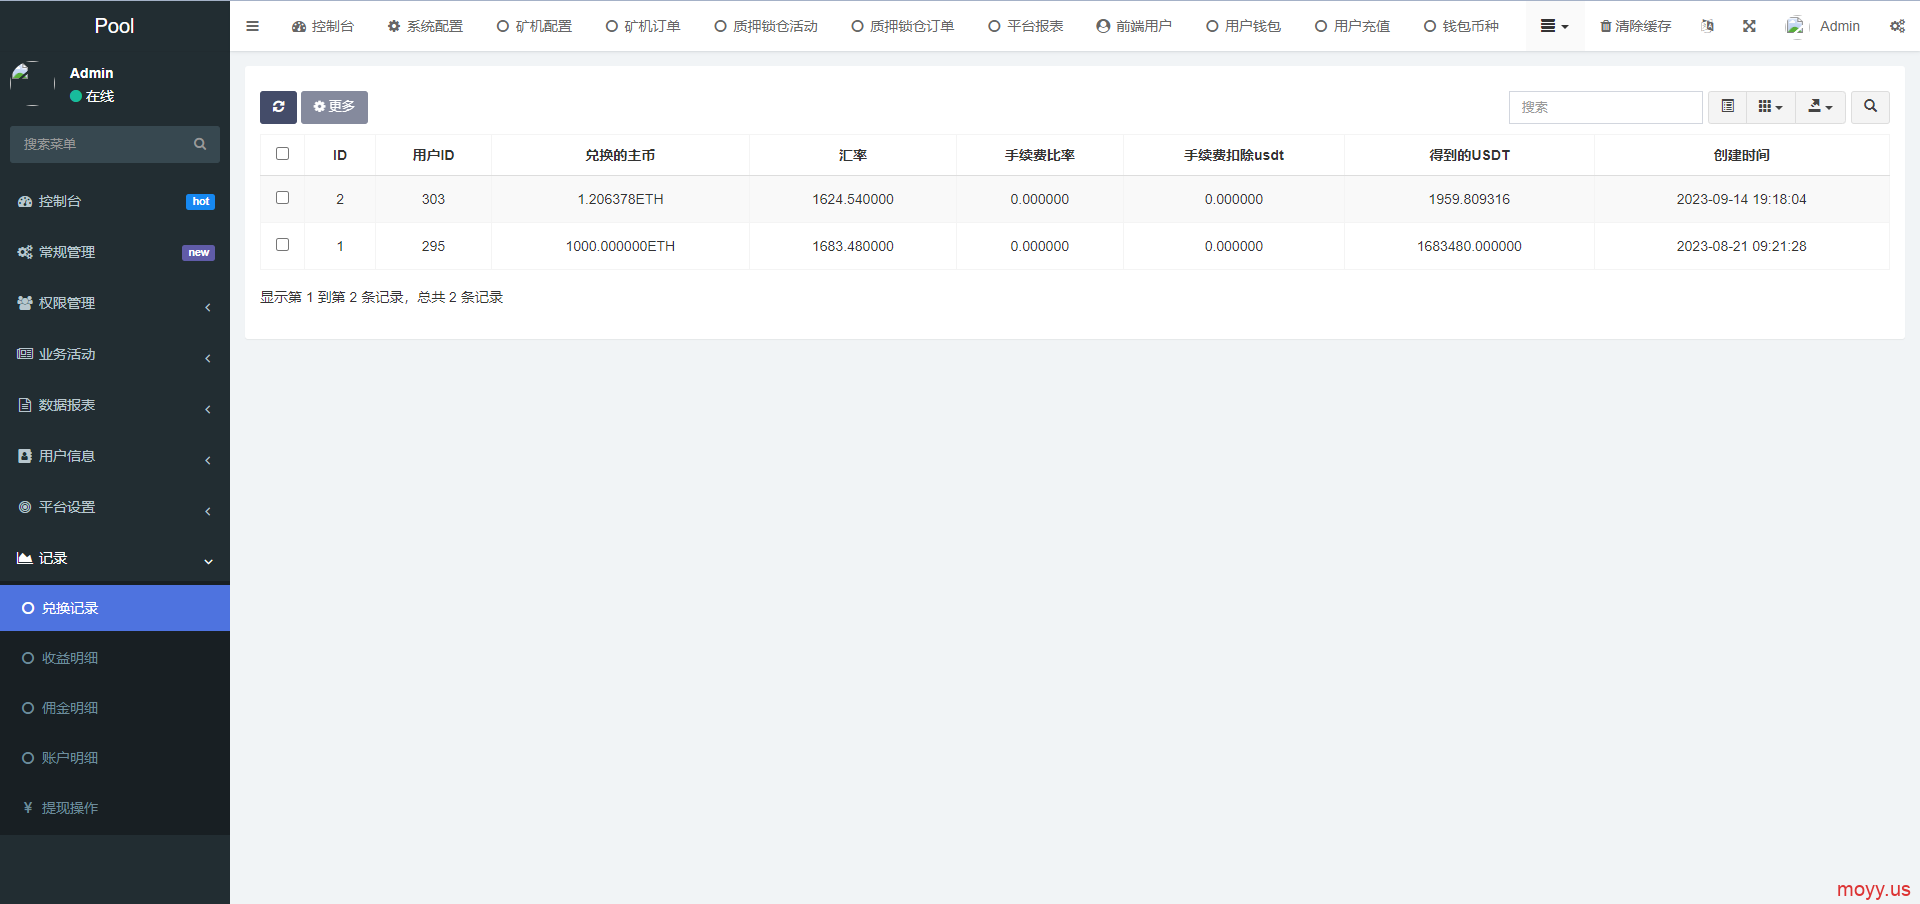The height and width of the screenshot is (904, 1920).
Task: Click the Pool logo title
Action: [114, 26]
